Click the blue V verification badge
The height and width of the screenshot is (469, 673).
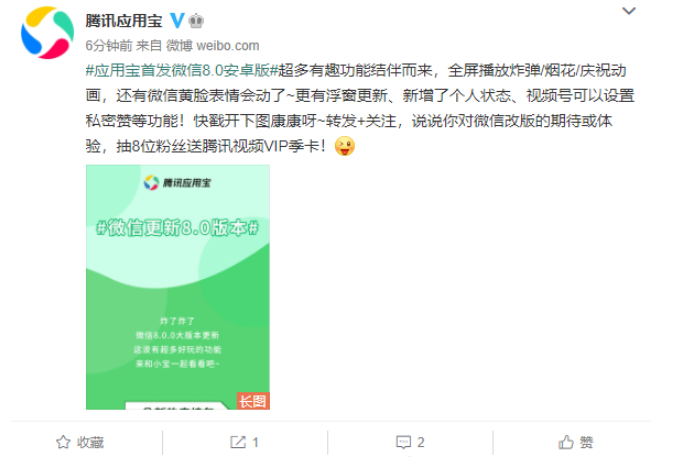tap(177, 21)
